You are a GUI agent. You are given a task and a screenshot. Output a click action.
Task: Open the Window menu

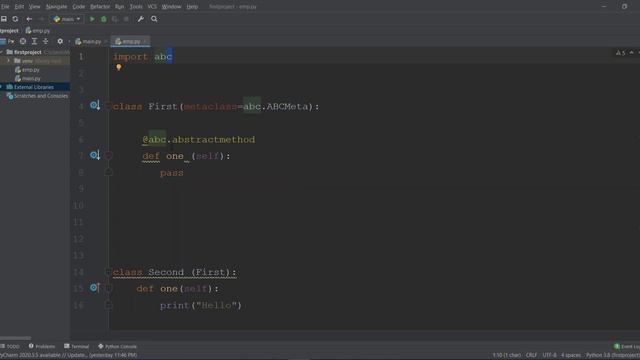tap(171, 7)
